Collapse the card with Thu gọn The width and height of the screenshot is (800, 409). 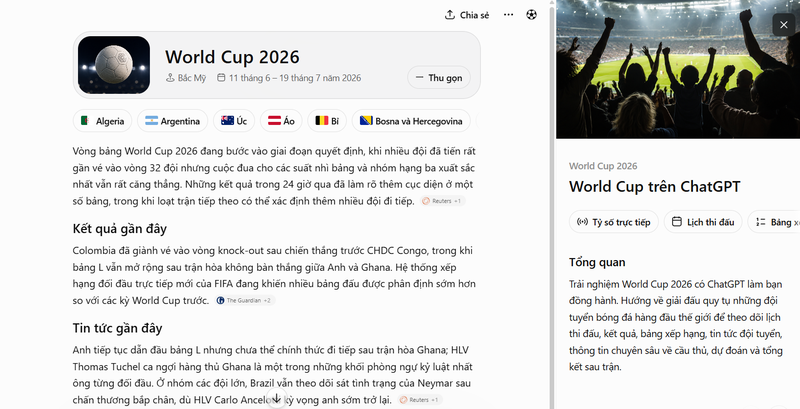click(x=439, y=78)
